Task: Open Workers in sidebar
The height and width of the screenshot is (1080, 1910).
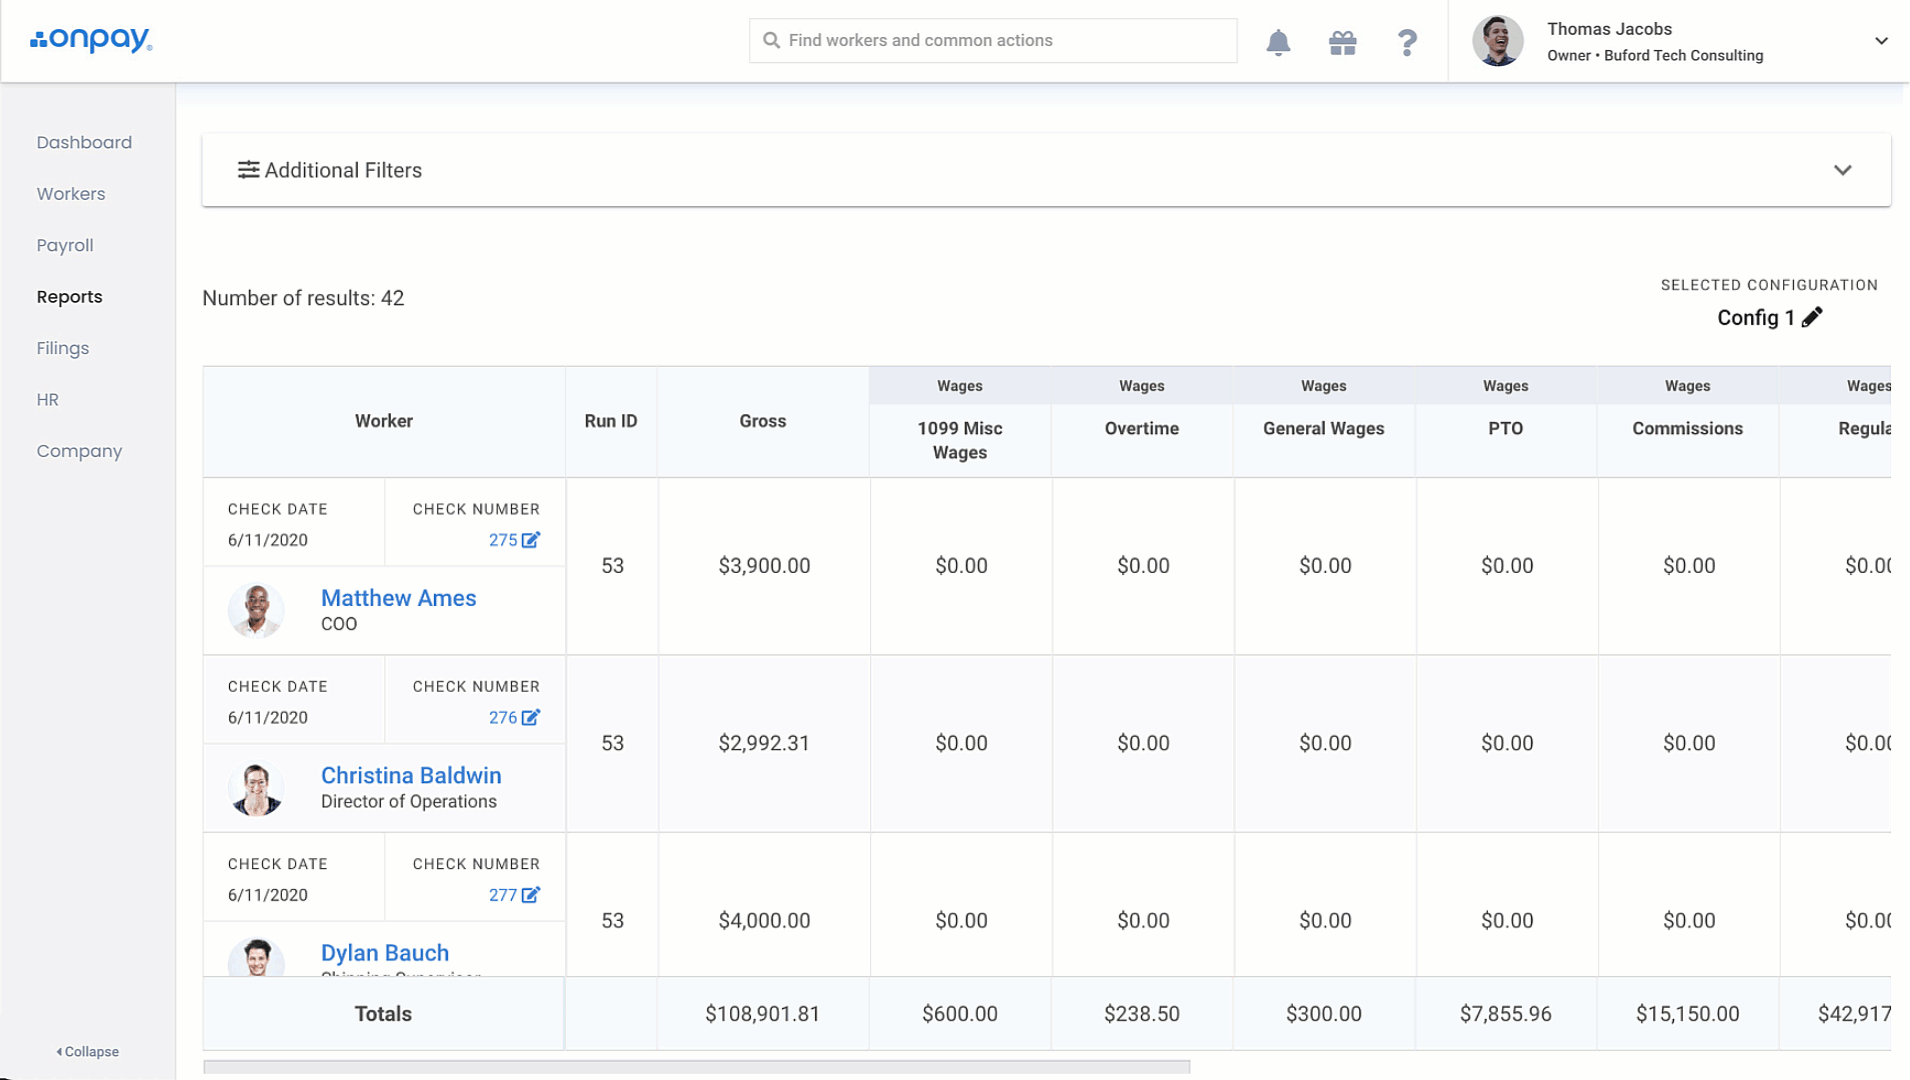Action: (x=71, y=194)
